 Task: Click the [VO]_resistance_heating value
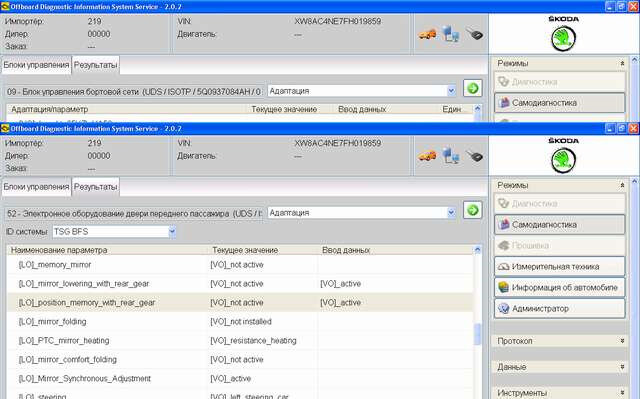point(253,341)
